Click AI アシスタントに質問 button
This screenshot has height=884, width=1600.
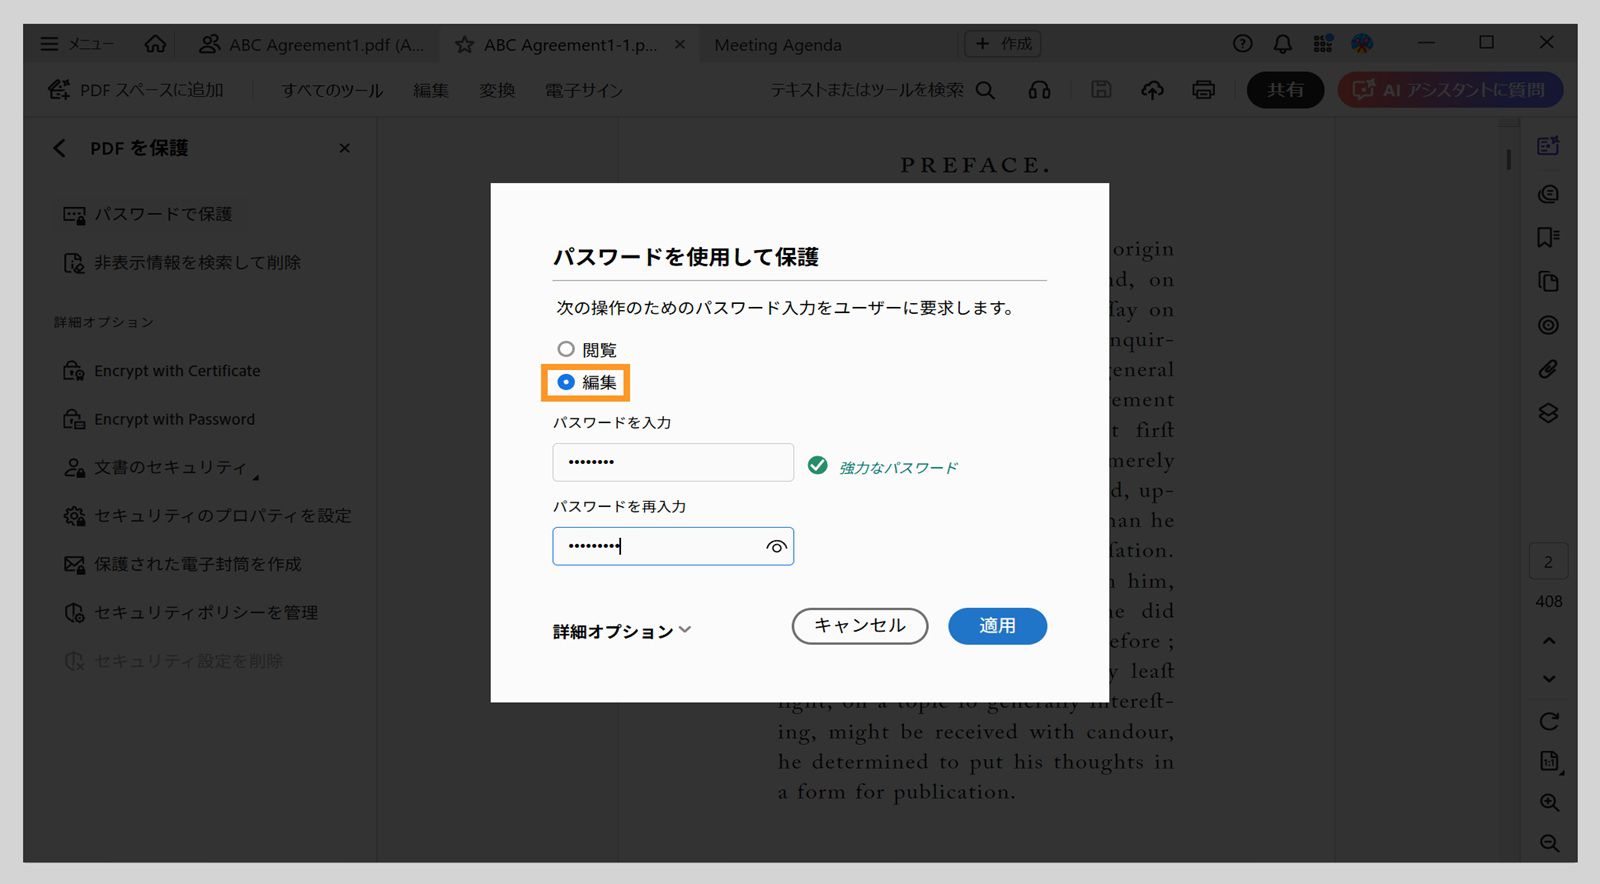1450,90
